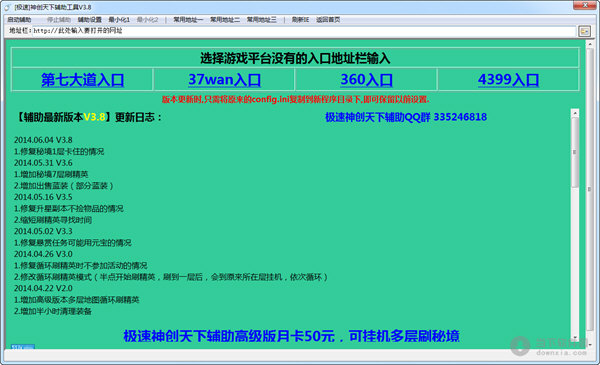Click the address bar URL input field

304,31
